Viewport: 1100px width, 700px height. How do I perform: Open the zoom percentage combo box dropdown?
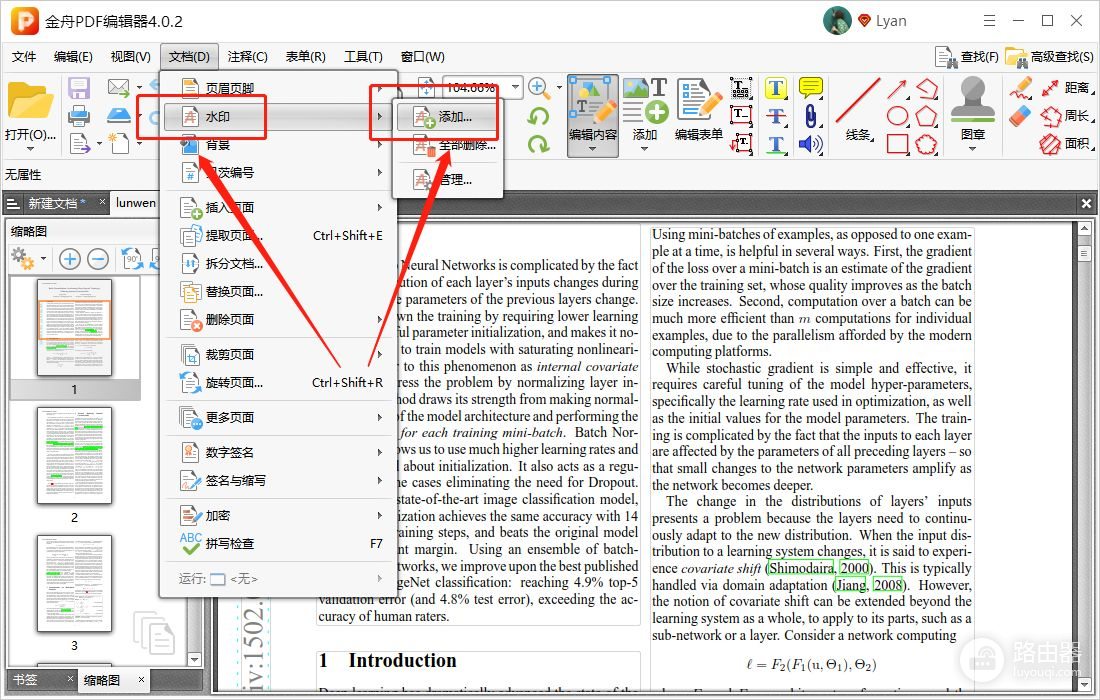[516, 87]
